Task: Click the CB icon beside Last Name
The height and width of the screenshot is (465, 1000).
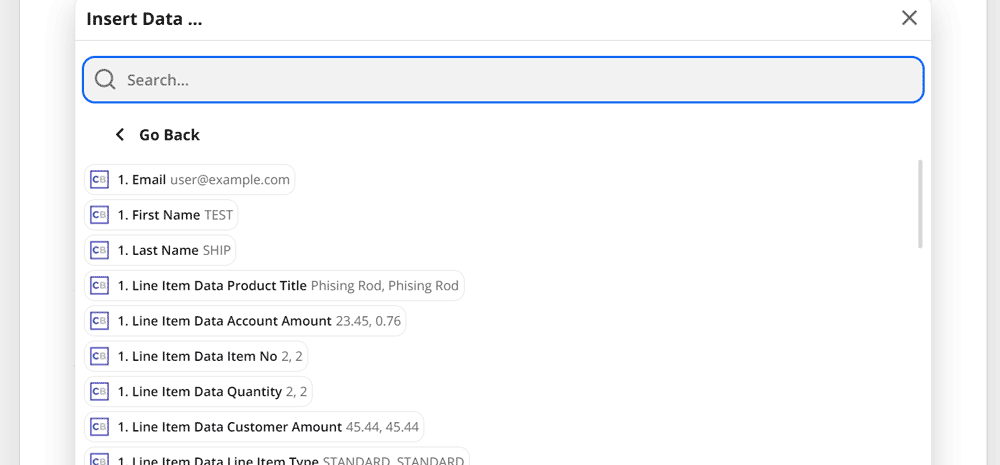Action: click(x=99, y=250)
